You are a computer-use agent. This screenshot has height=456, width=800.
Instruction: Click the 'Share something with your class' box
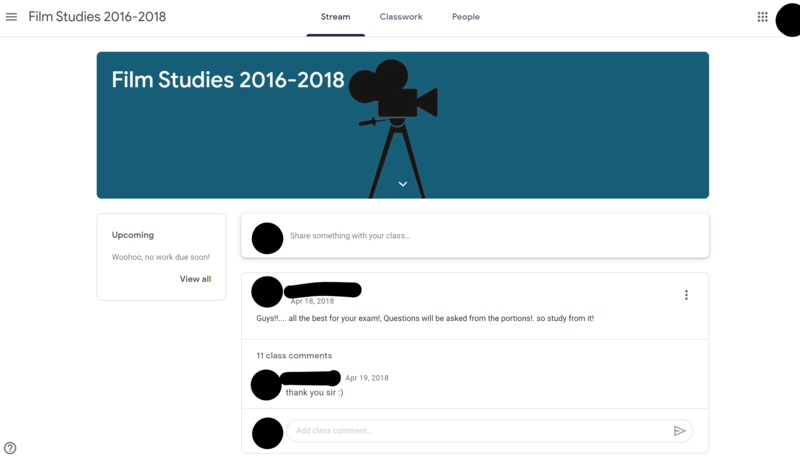point(490,236)
